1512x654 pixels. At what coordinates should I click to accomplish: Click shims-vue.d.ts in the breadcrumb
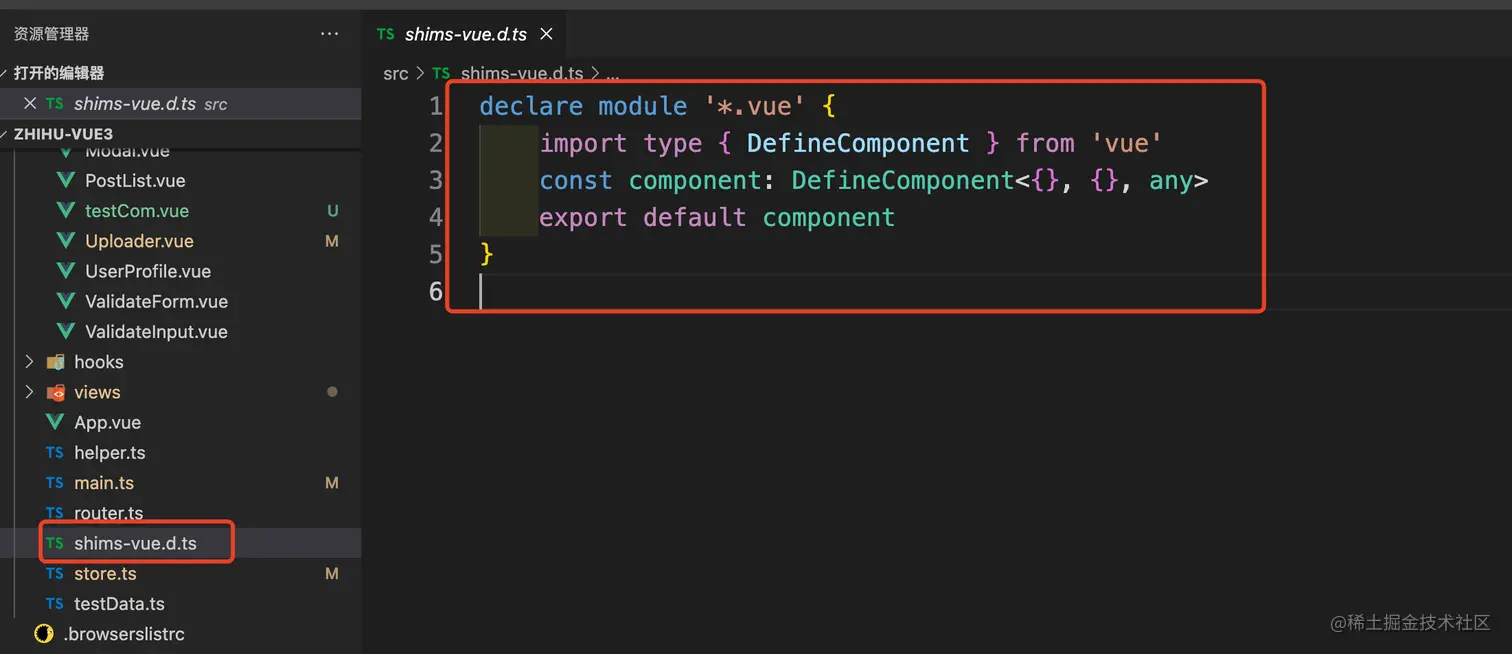pyautogui.click(x=522, y=74)
